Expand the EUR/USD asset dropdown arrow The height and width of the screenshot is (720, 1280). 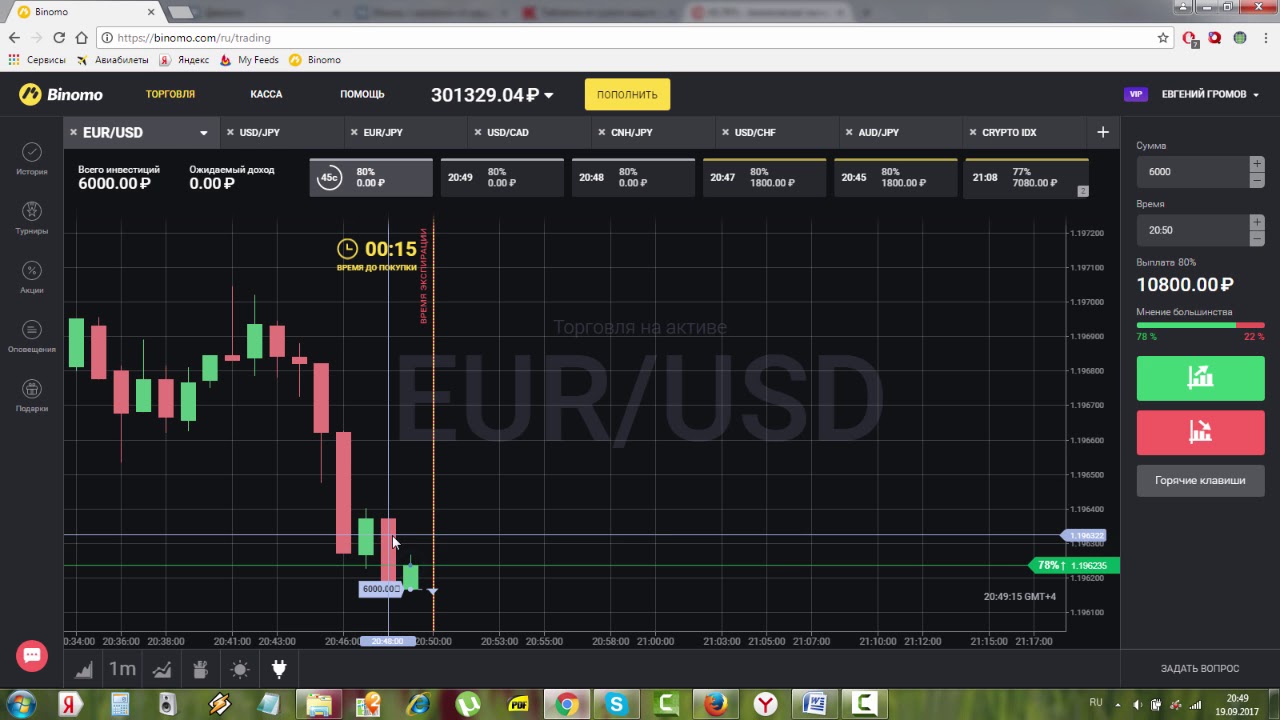tap(204, 133)
